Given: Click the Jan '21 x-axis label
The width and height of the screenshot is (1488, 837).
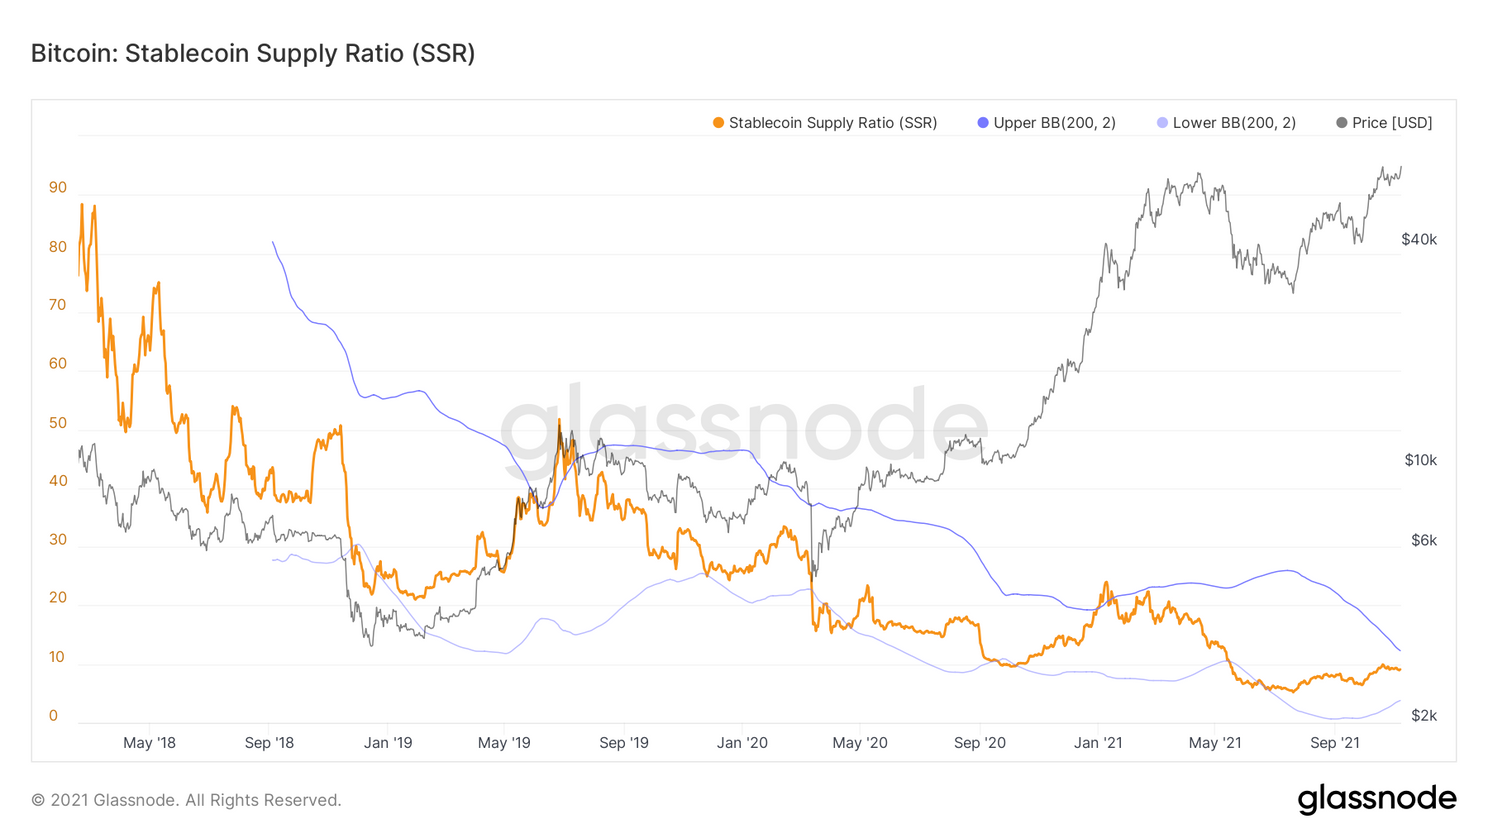Looking at the screenshot, I should [1098, 743].
